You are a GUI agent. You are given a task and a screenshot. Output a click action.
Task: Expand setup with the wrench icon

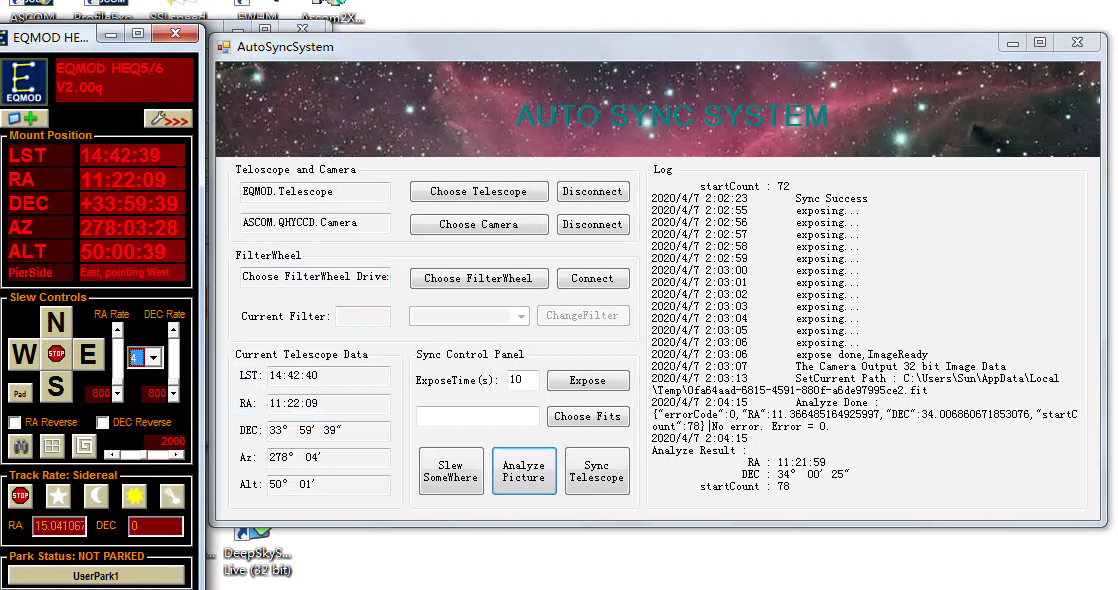(x=167, y=119)
